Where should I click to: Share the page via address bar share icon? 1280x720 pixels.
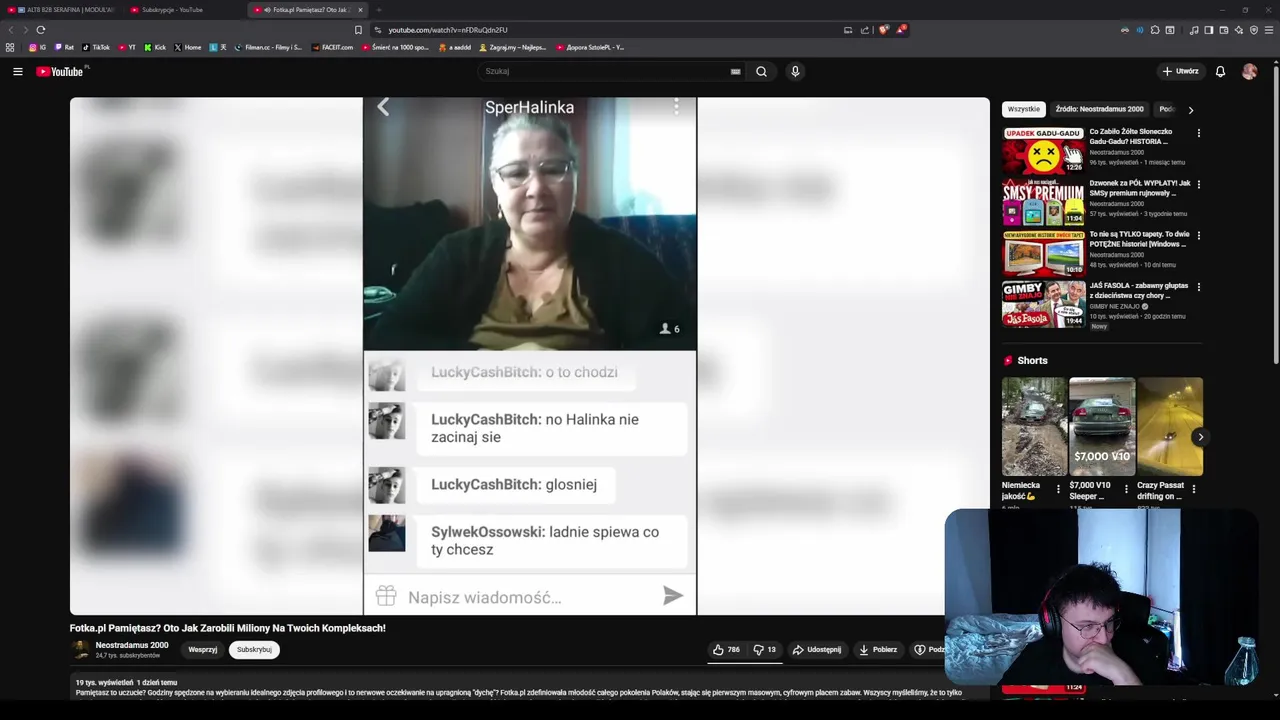point(865,30)
